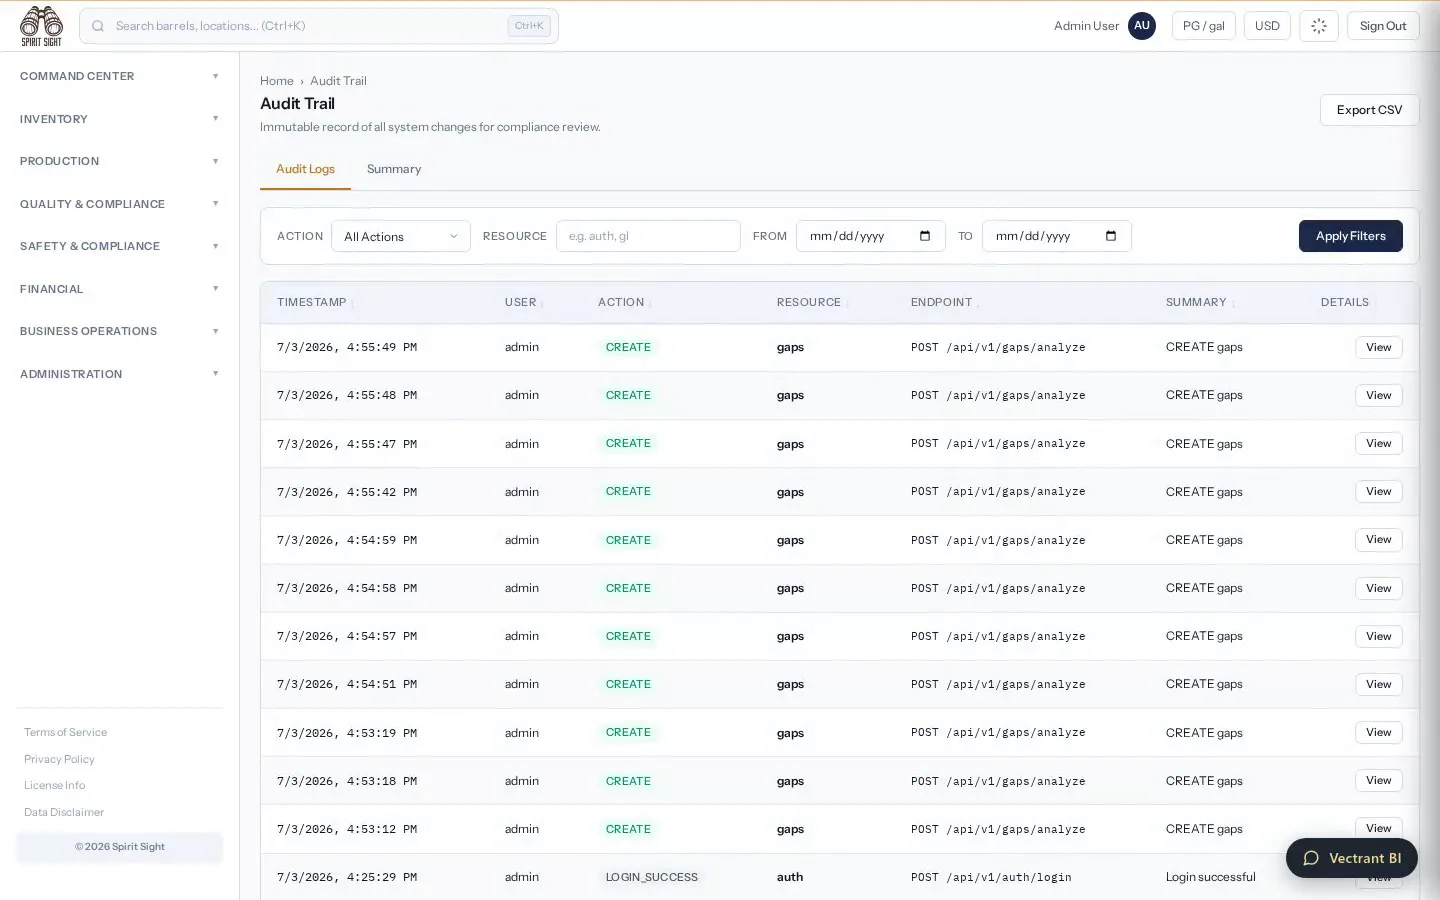Click the RESOURCE filter input field

point(648,236)
